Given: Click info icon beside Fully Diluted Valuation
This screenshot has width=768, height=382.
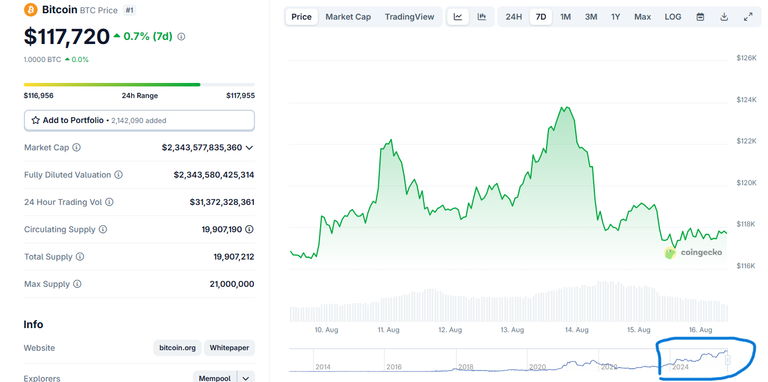Looking at the screenshot, I should 119,175.
